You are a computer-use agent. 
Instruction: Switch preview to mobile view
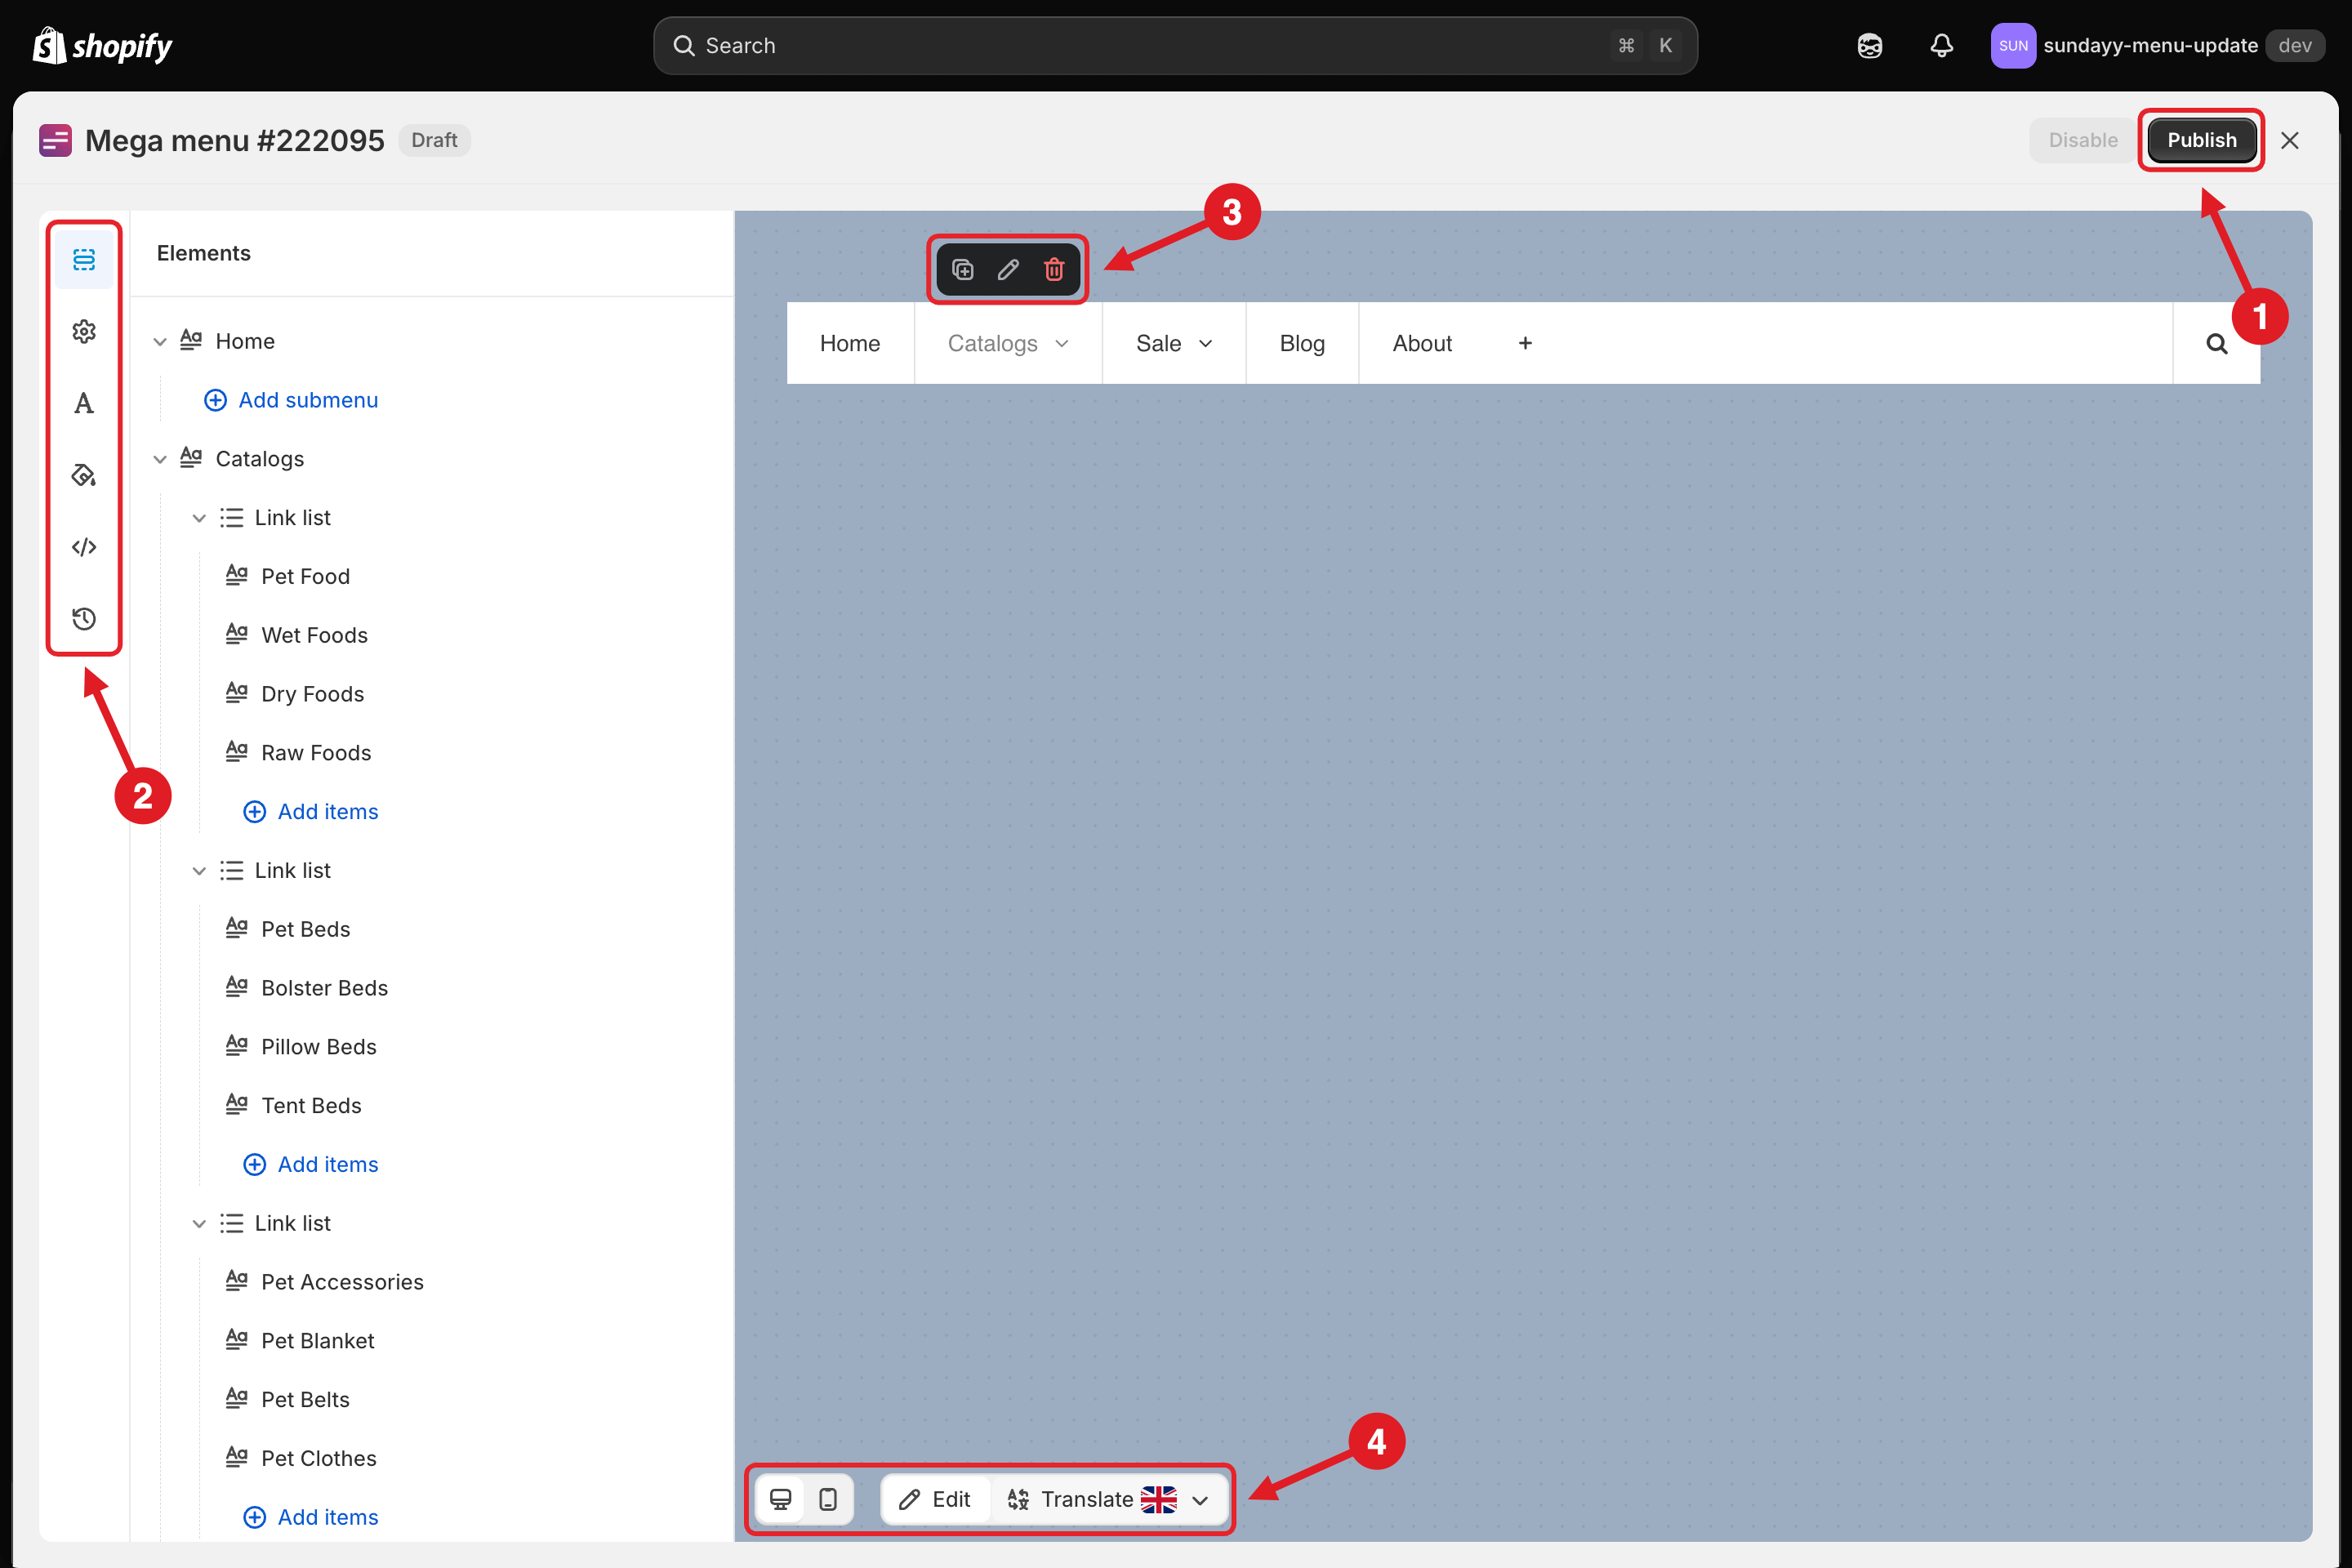(x=828, y=1499)
